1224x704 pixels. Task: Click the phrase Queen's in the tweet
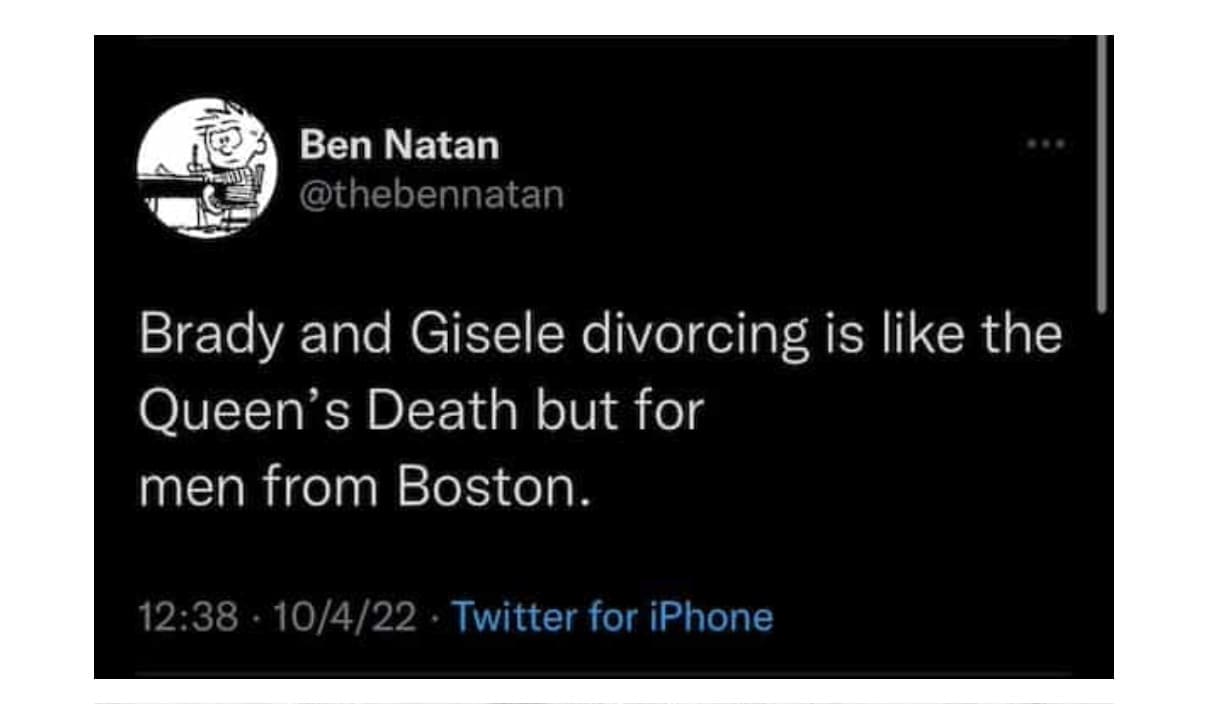[x=242, y=410]
